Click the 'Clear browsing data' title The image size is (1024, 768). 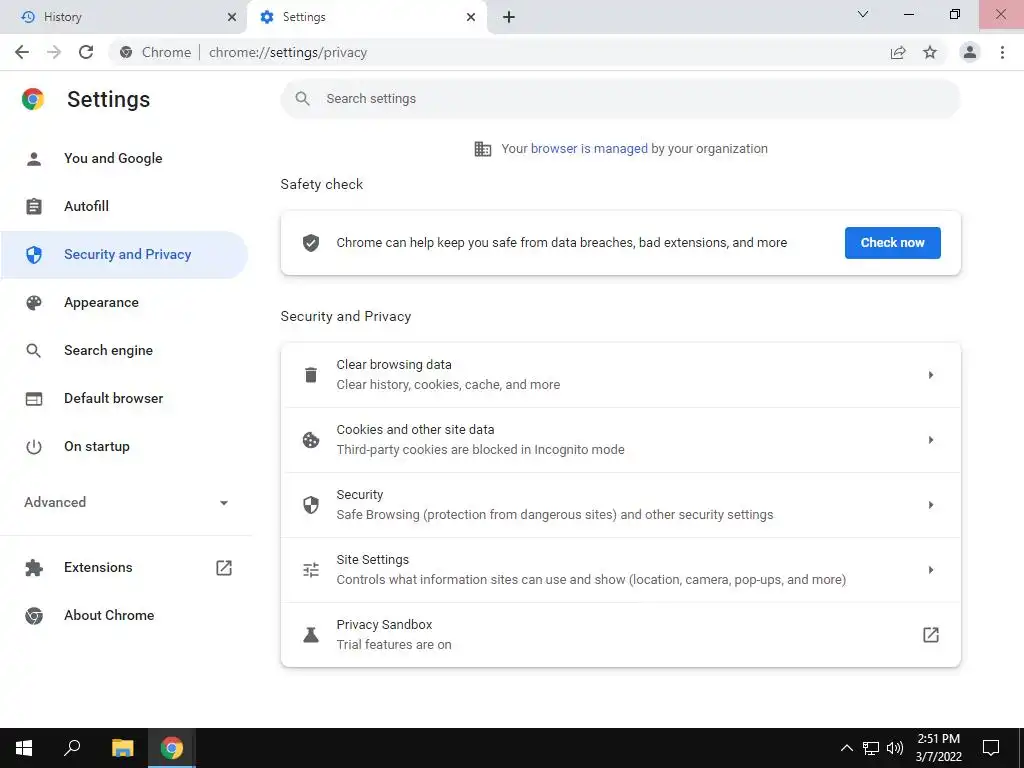[x=394, y=365]
